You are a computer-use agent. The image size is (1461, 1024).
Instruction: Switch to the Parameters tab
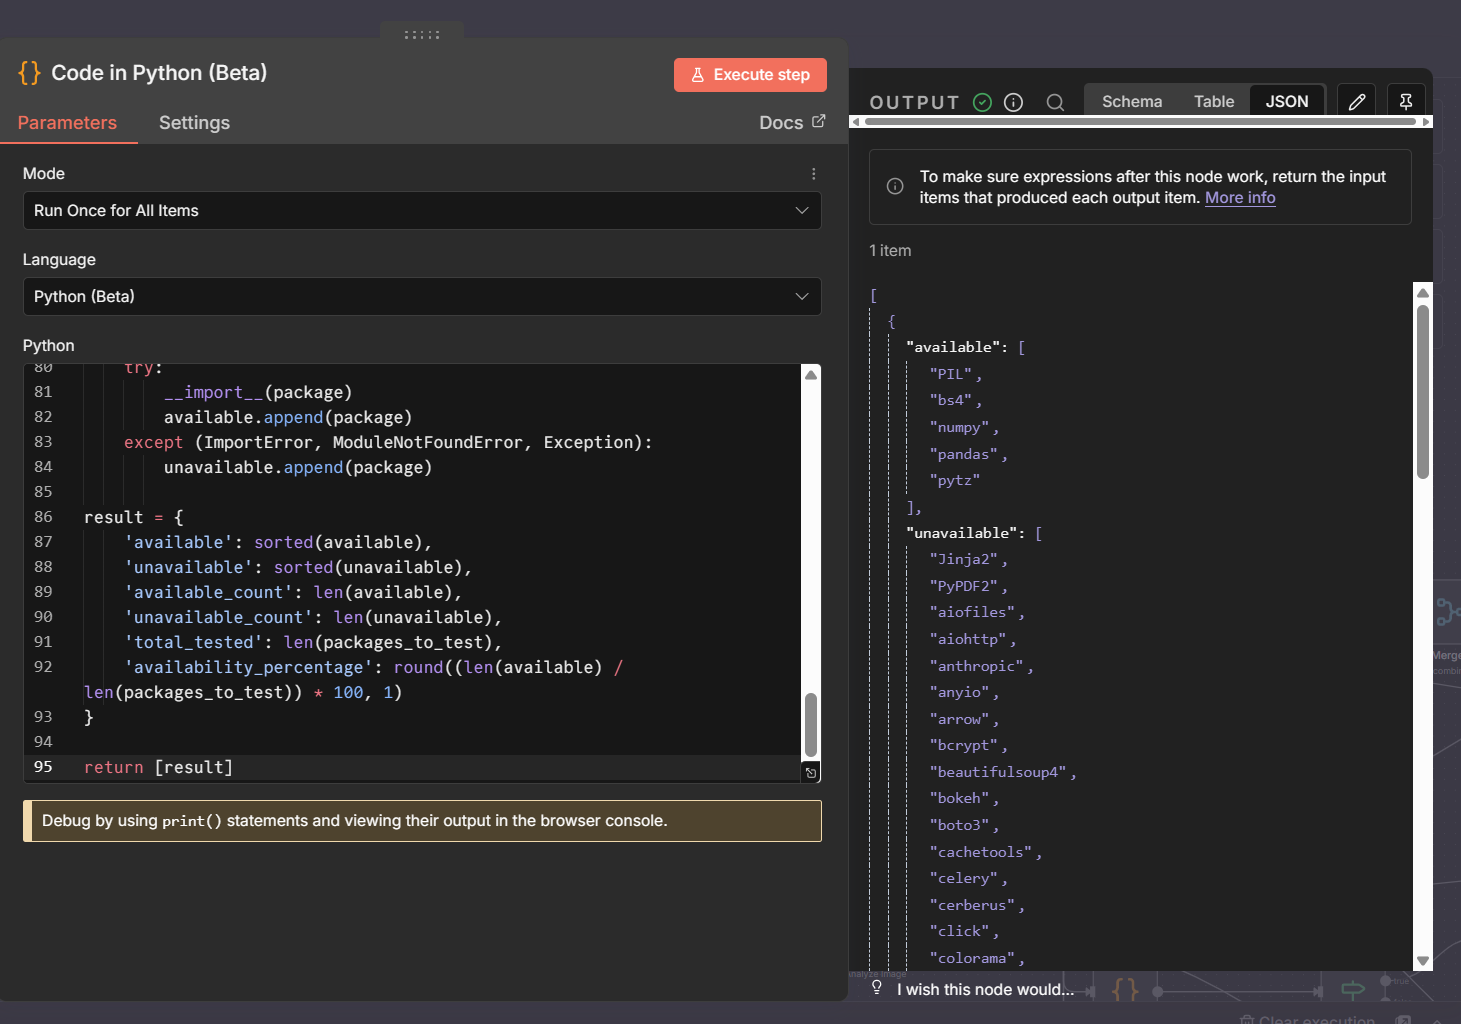(67, 123)
